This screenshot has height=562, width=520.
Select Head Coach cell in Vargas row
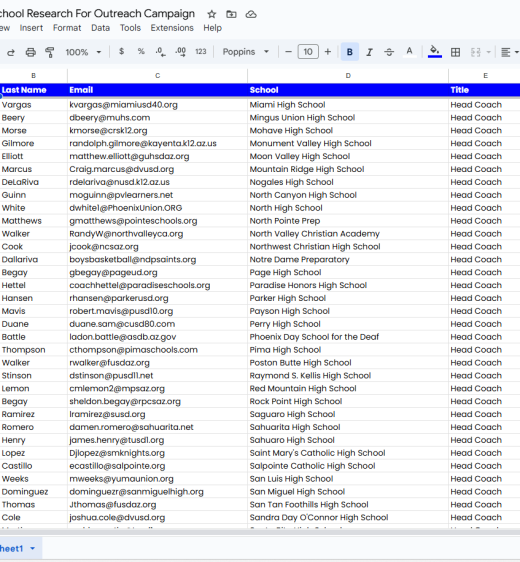click(x=485, y=105)
